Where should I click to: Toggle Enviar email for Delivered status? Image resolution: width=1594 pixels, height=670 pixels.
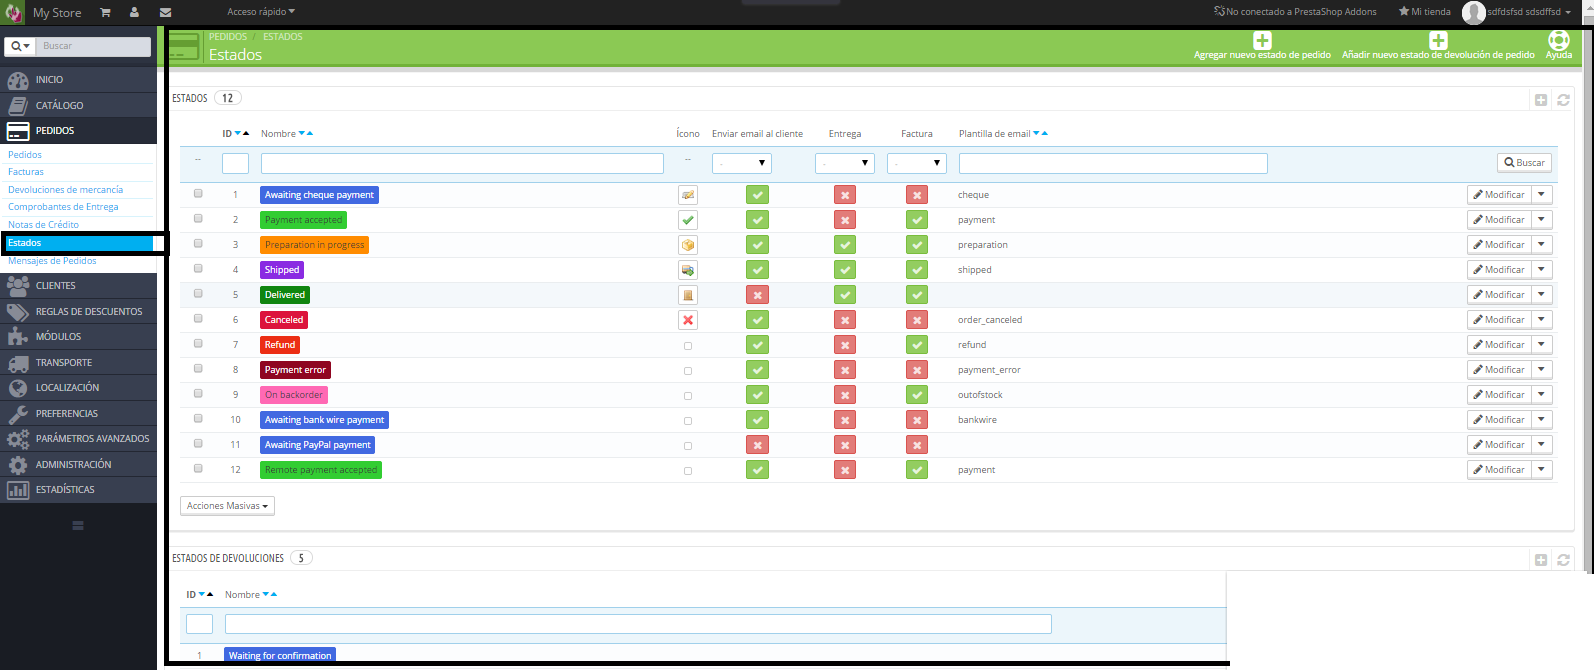757,295
